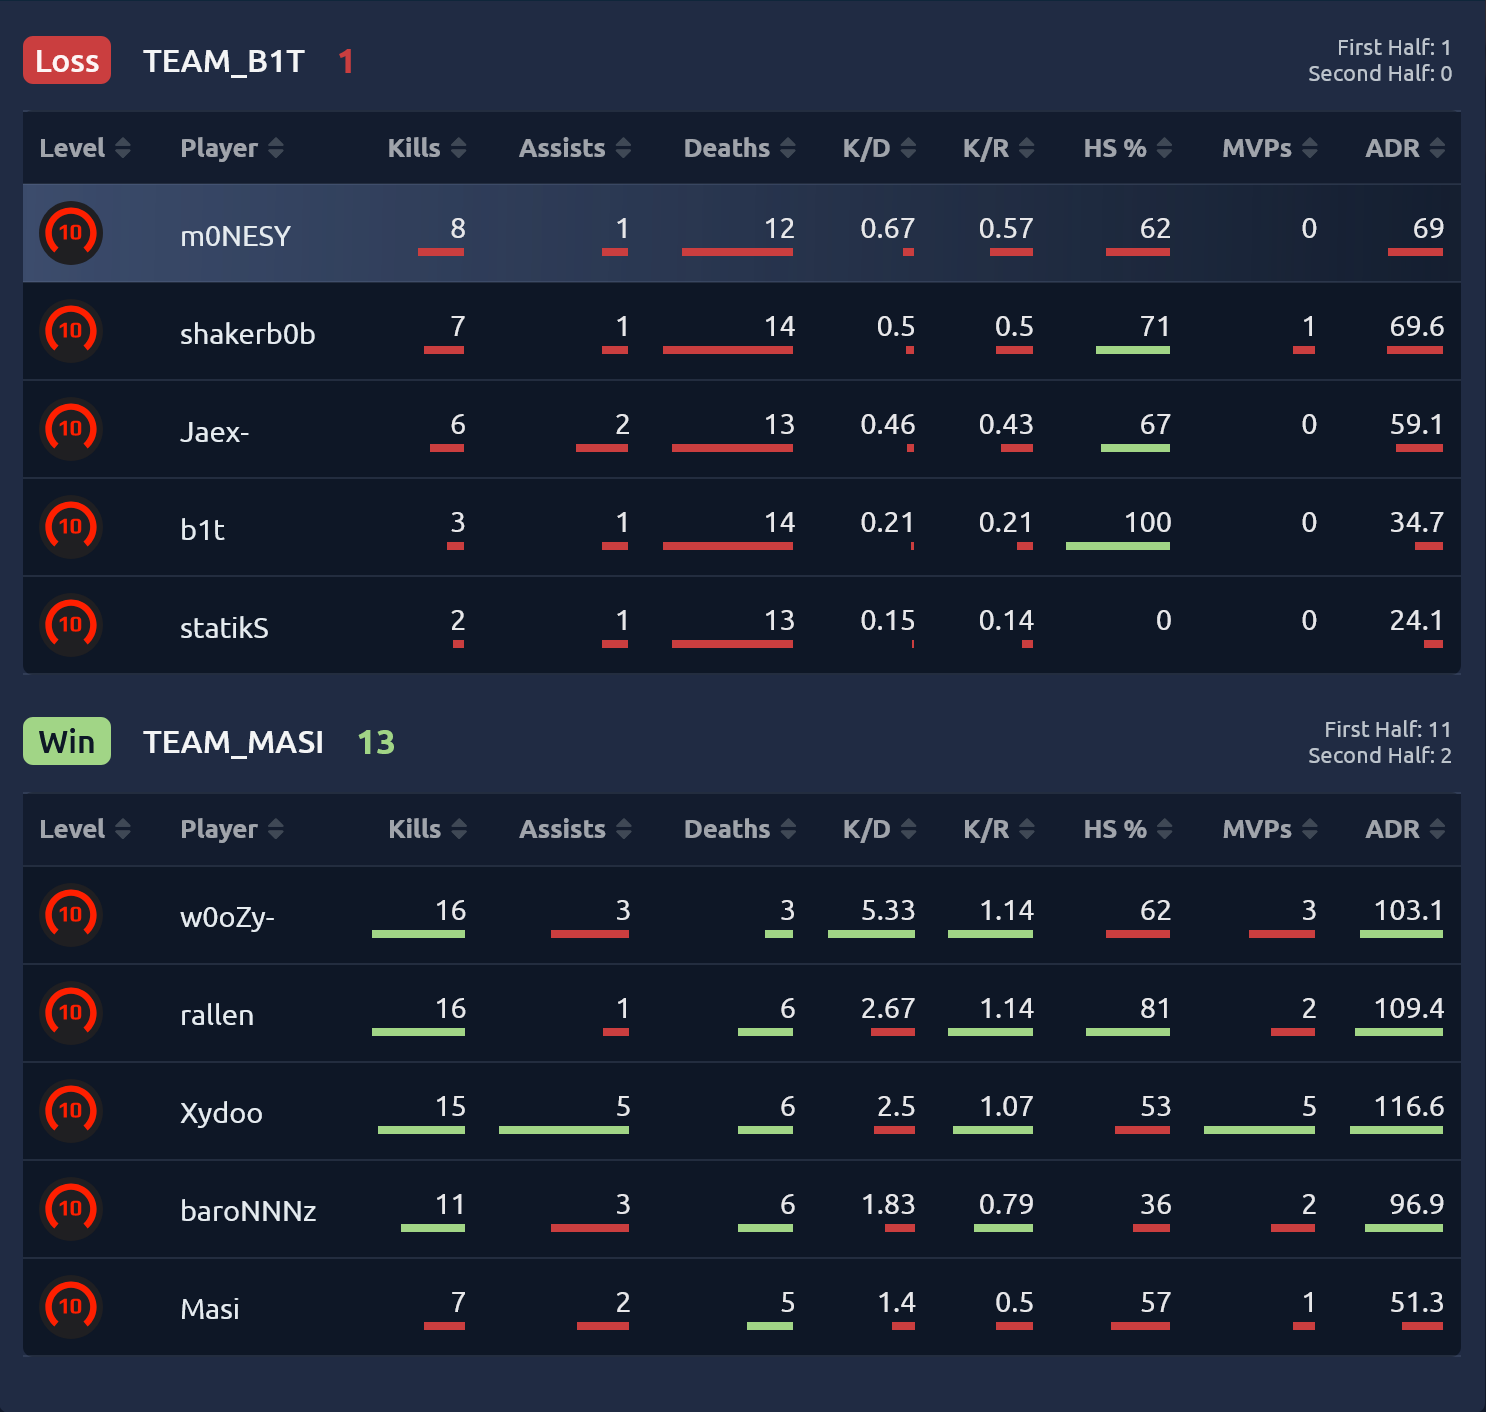Sort TEAM_B1T table by ADR
This screenshot has width=1486, height=1412.
[1405, 148]
